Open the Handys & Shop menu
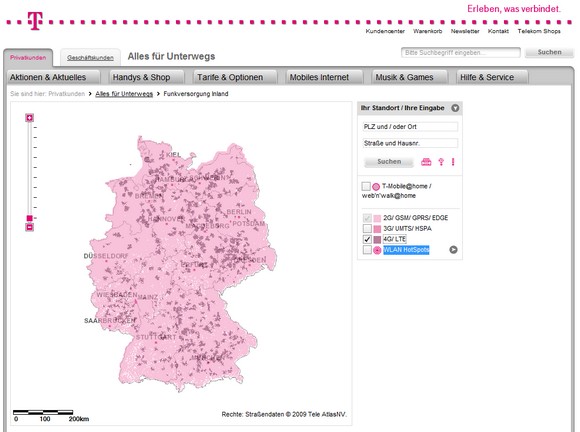 [x=147, y=77]
